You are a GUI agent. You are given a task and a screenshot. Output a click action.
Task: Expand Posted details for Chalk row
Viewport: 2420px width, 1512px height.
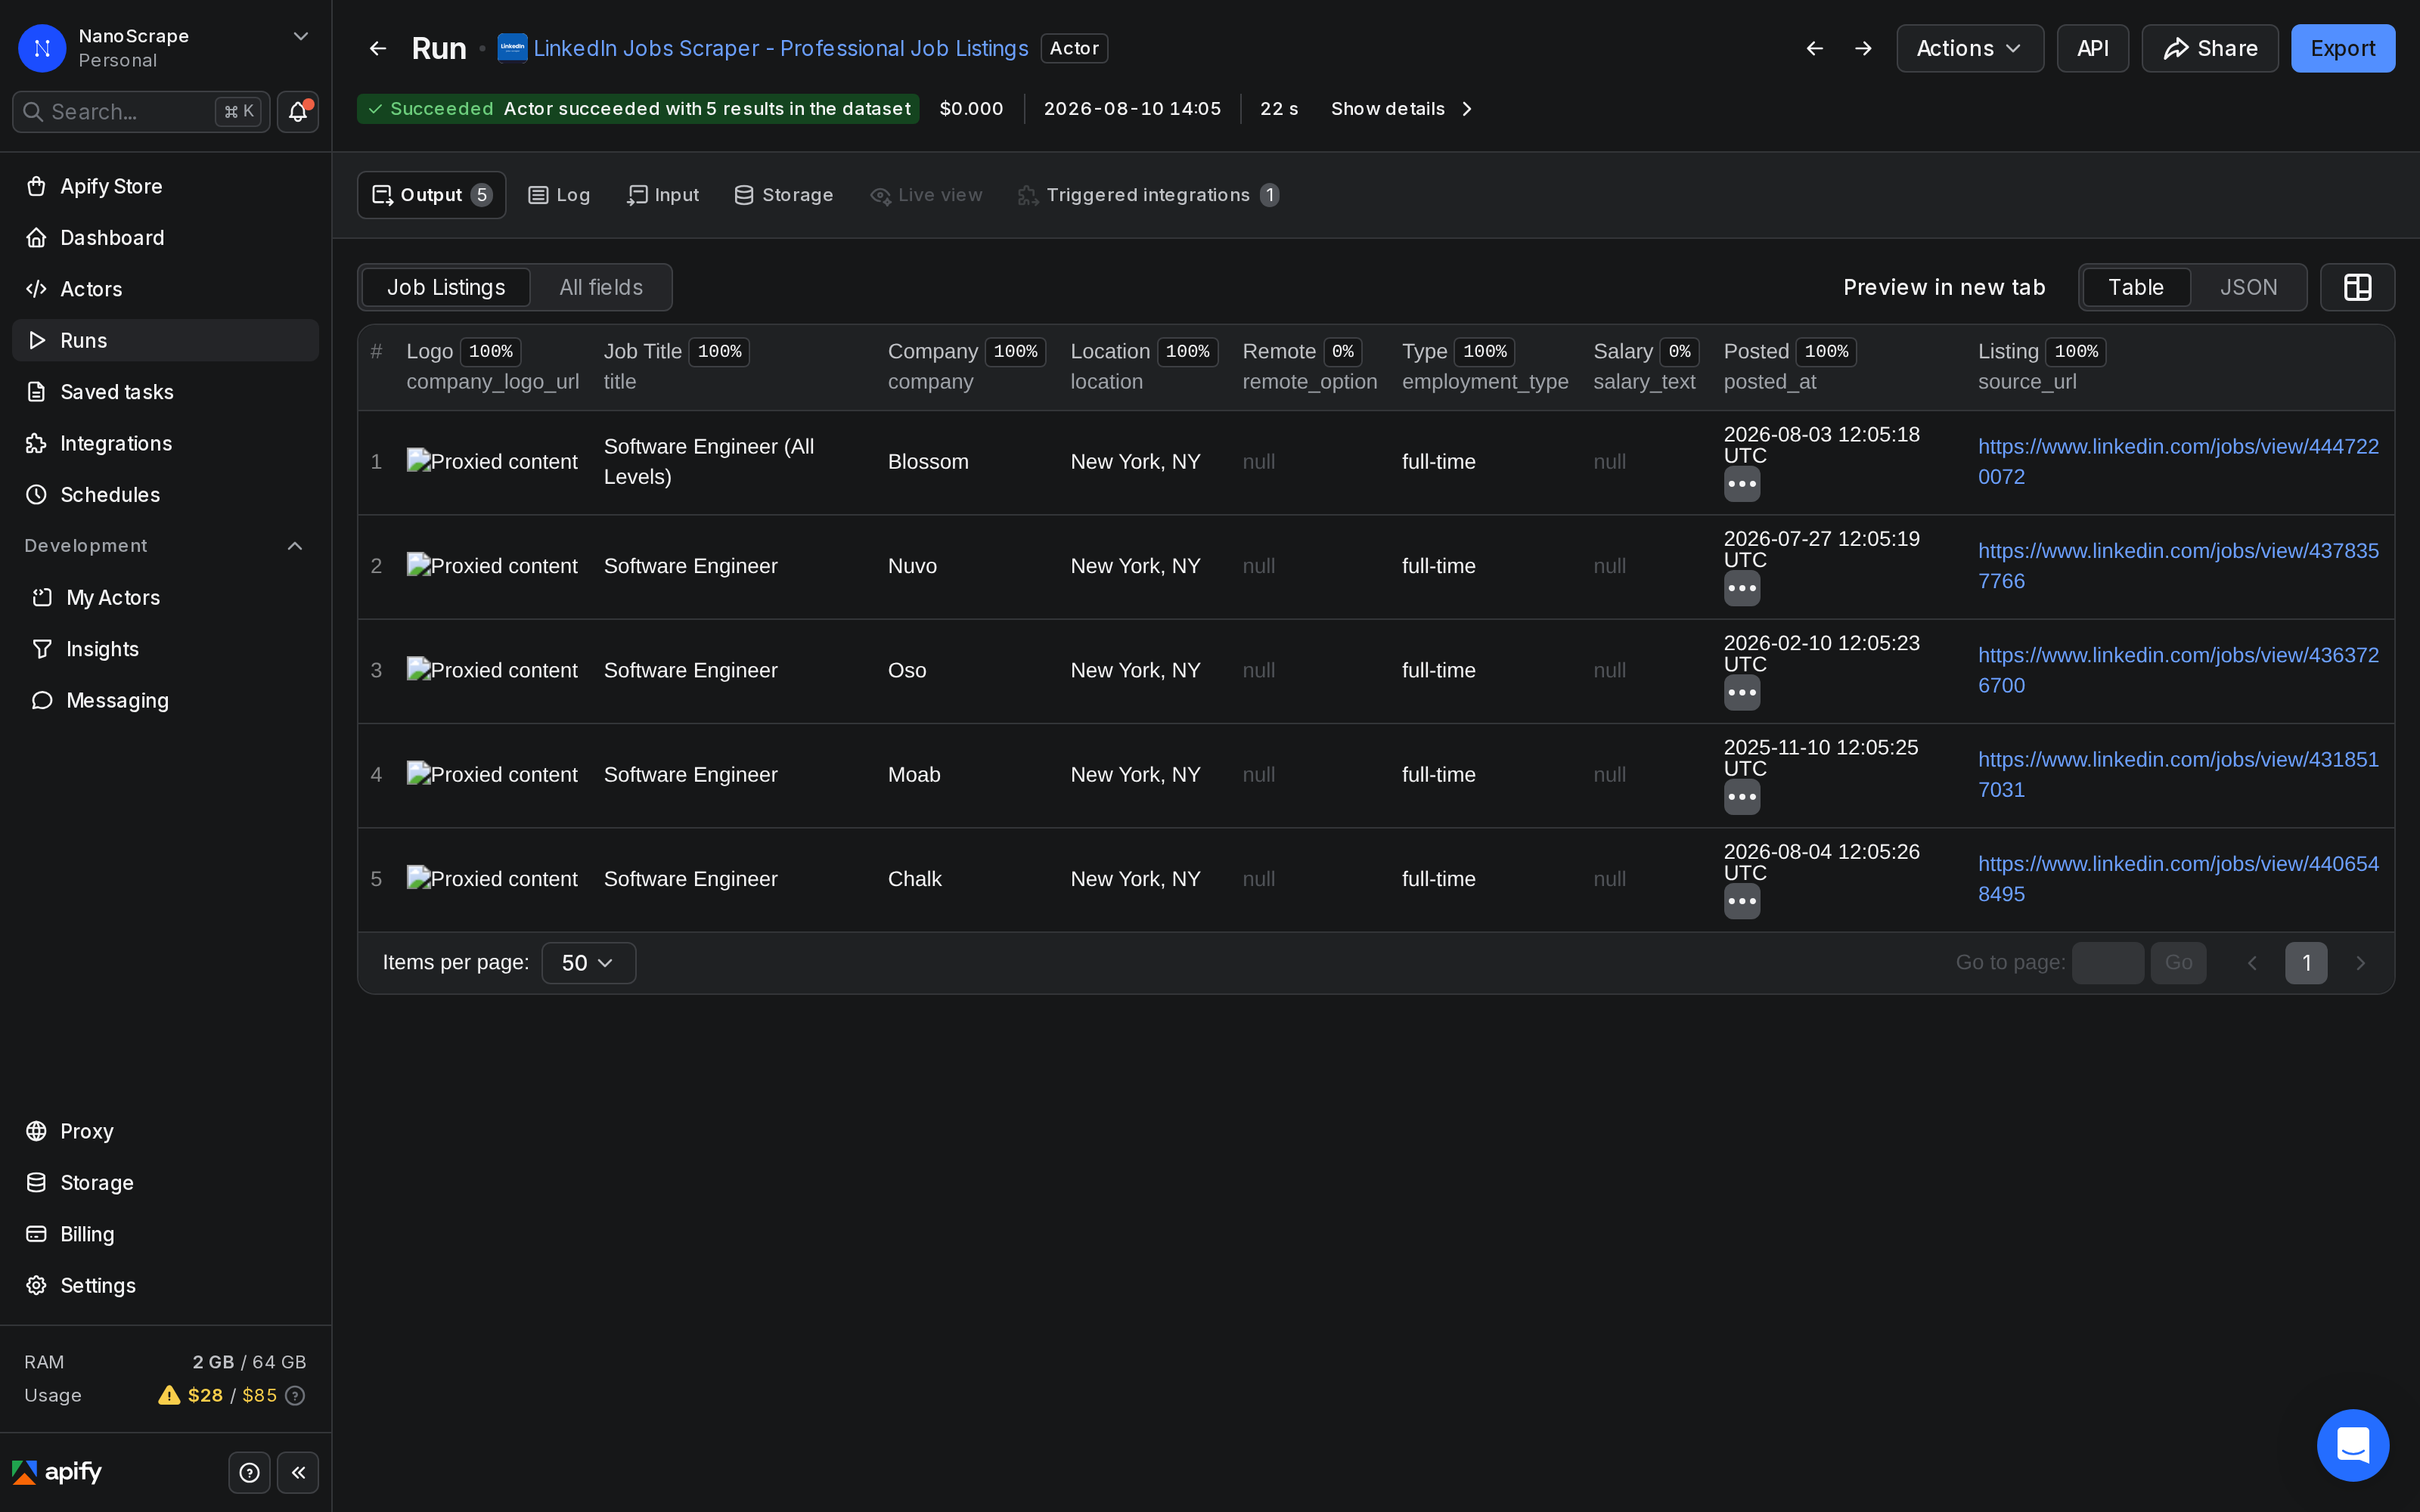(x=1742, y=901)
